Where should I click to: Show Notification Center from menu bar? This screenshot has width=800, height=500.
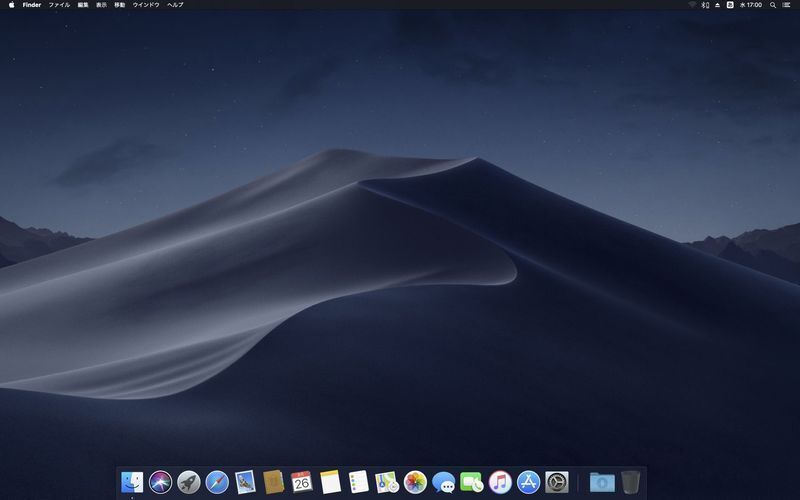point(787,5)
